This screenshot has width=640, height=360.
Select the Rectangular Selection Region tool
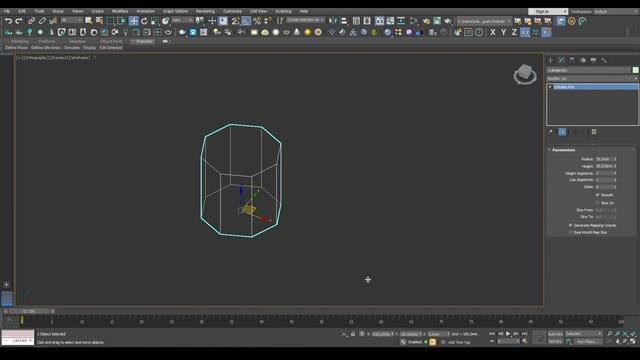click(110, 21)
